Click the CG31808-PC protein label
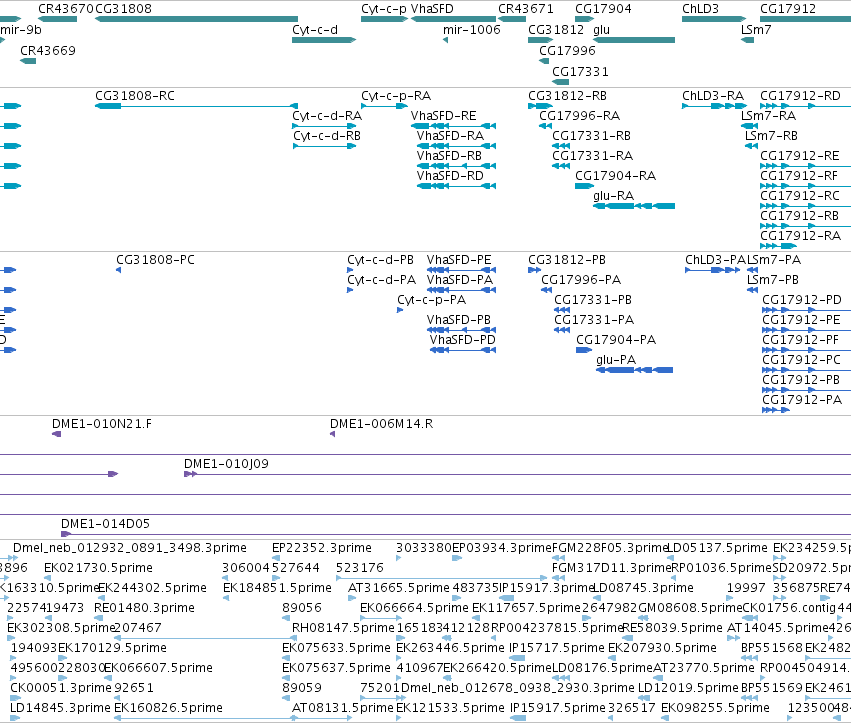The width and height of the screenshot is (851, 723). (x=155, y=260)
